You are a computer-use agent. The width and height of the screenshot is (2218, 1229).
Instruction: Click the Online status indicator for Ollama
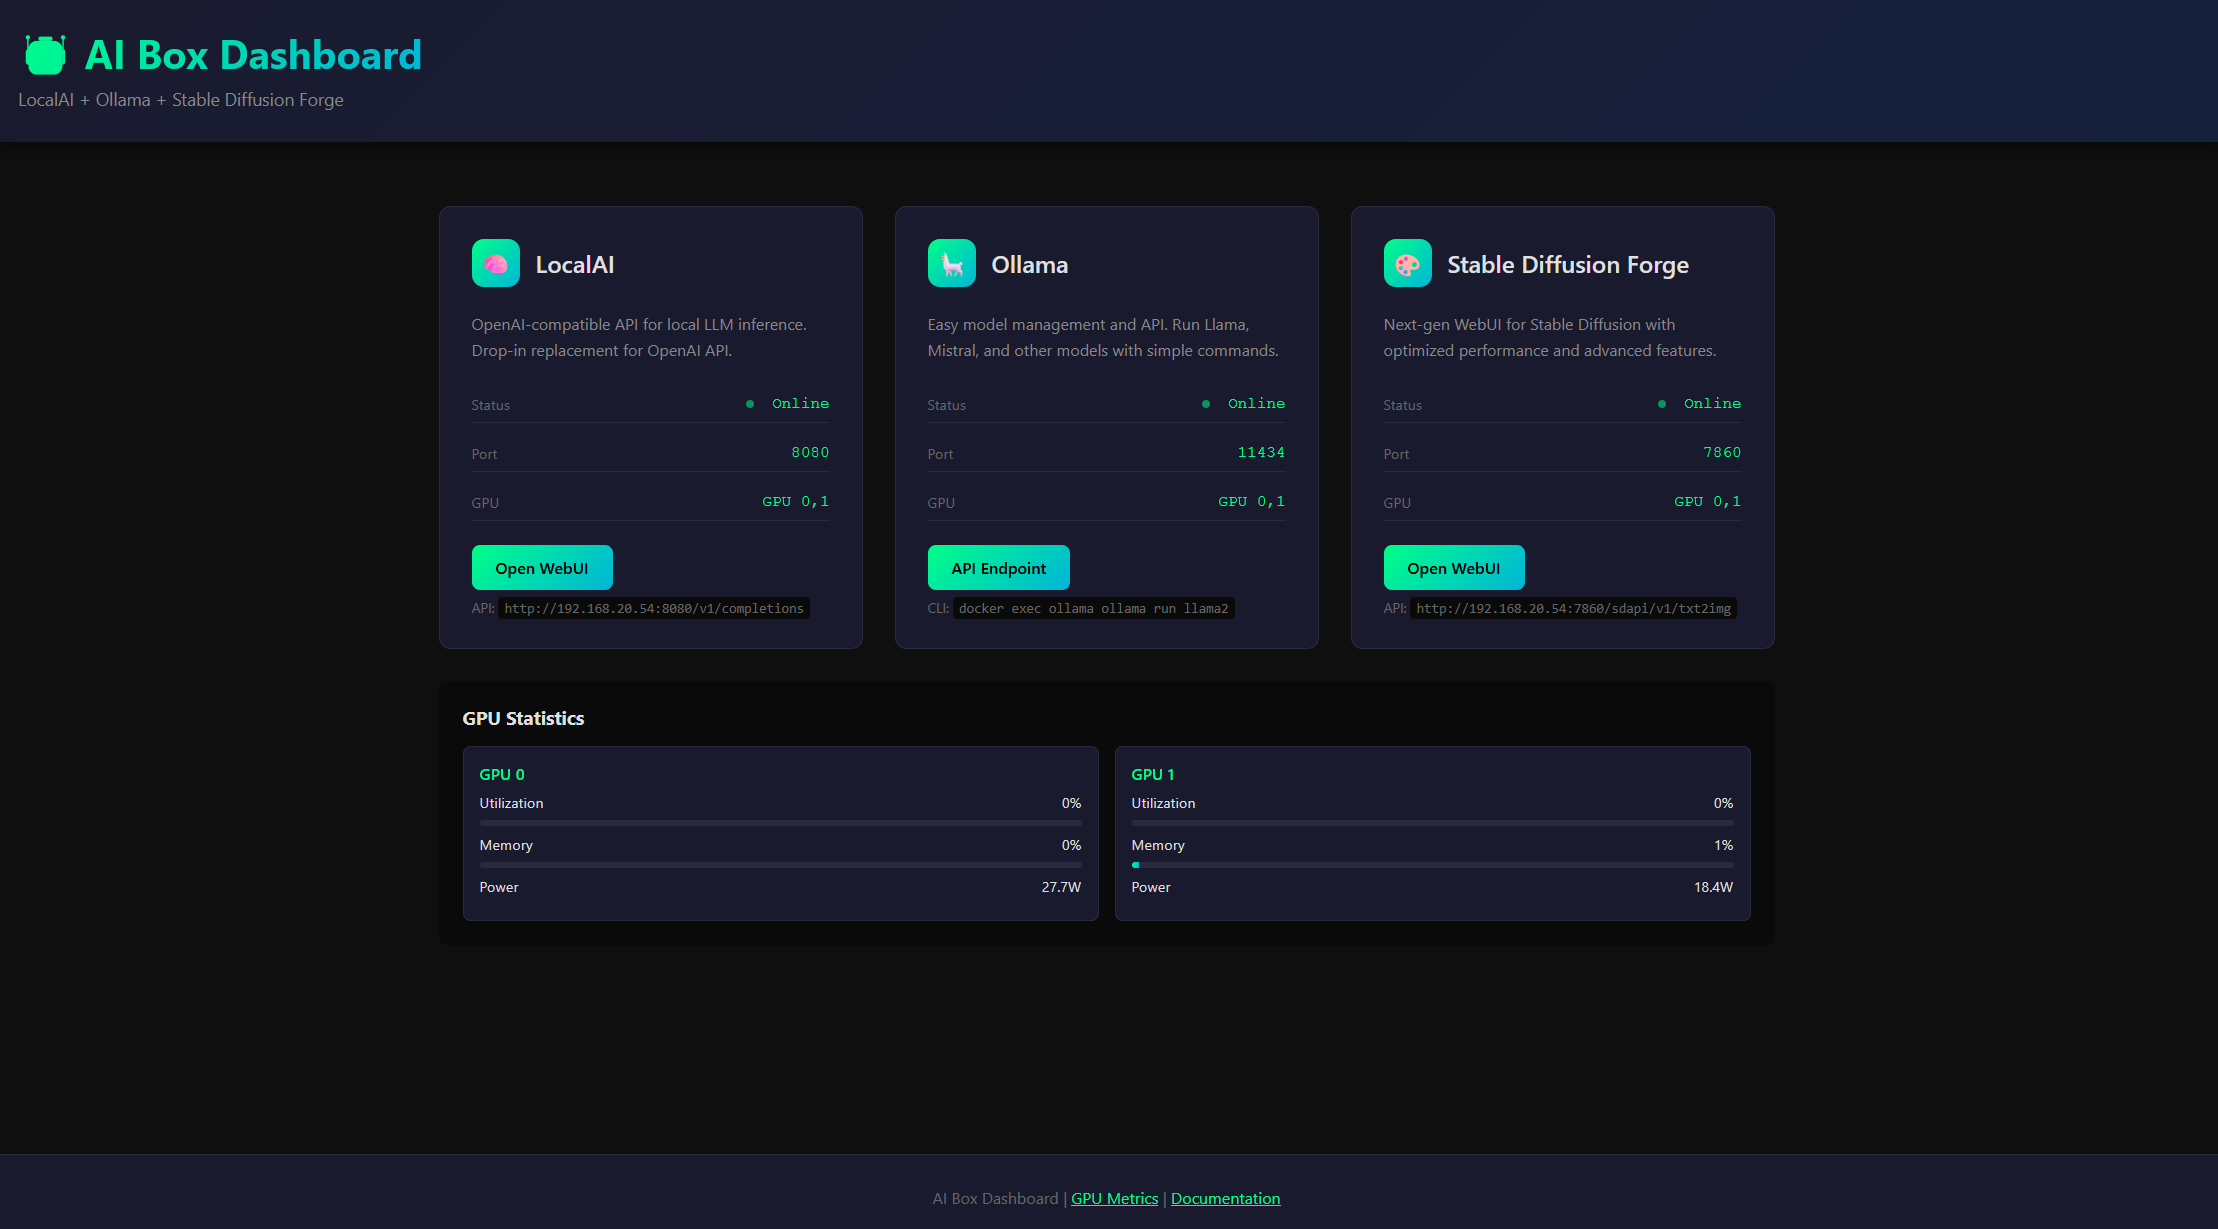pos(1205,403)
